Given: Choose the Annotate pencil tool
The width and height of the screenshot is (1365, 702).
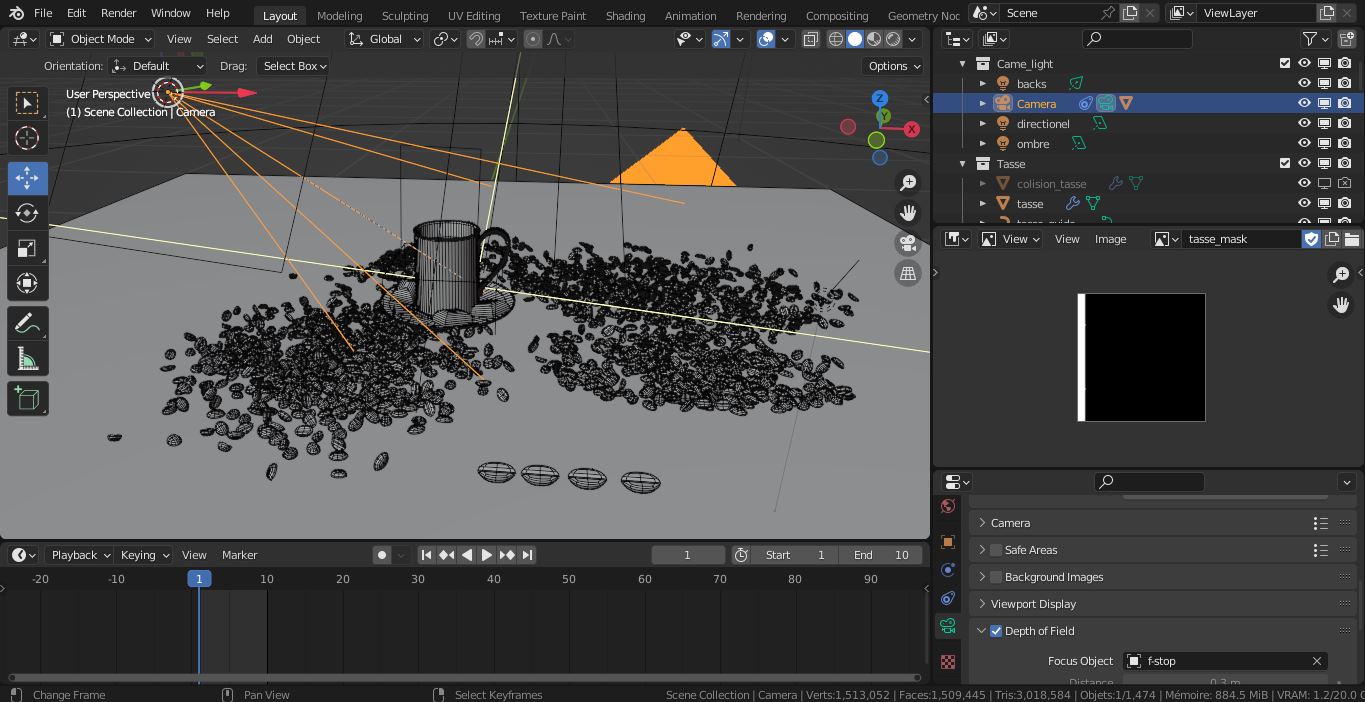Looking at the screenshot, I should 27,324.
